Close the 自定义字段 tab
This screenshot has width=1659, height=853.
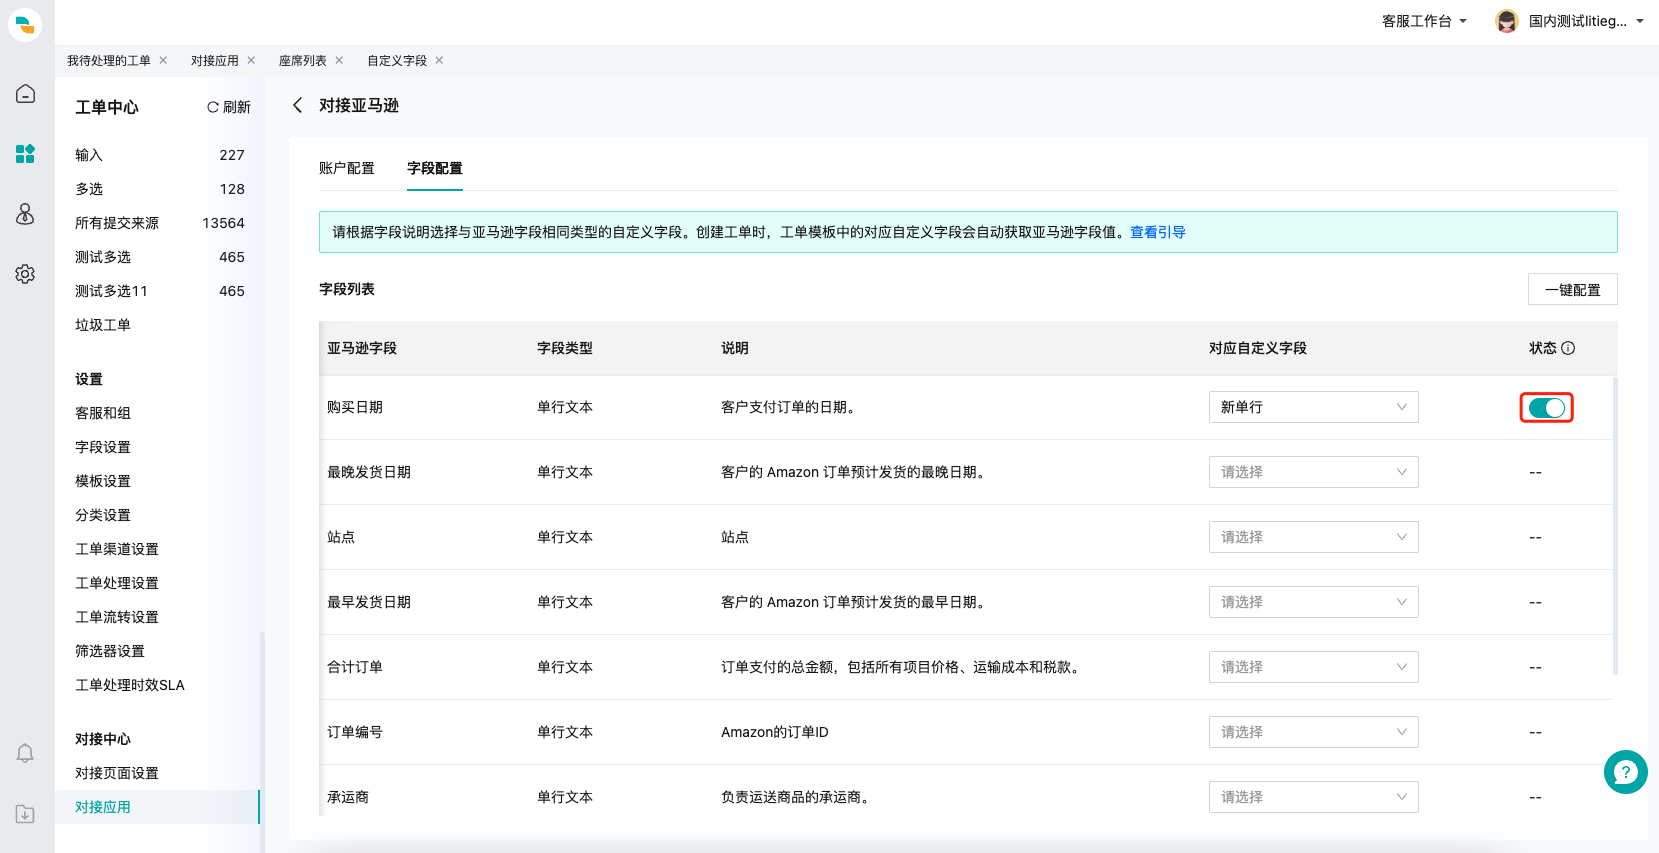(x=439, y=60)
